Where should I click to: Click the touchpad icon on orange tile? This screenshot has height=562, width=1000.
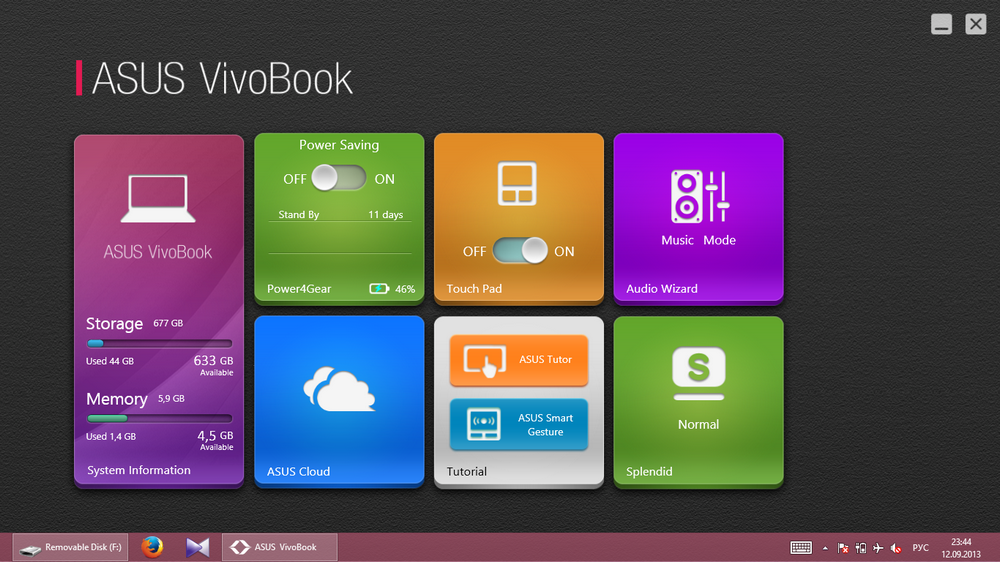coord(517,184)
